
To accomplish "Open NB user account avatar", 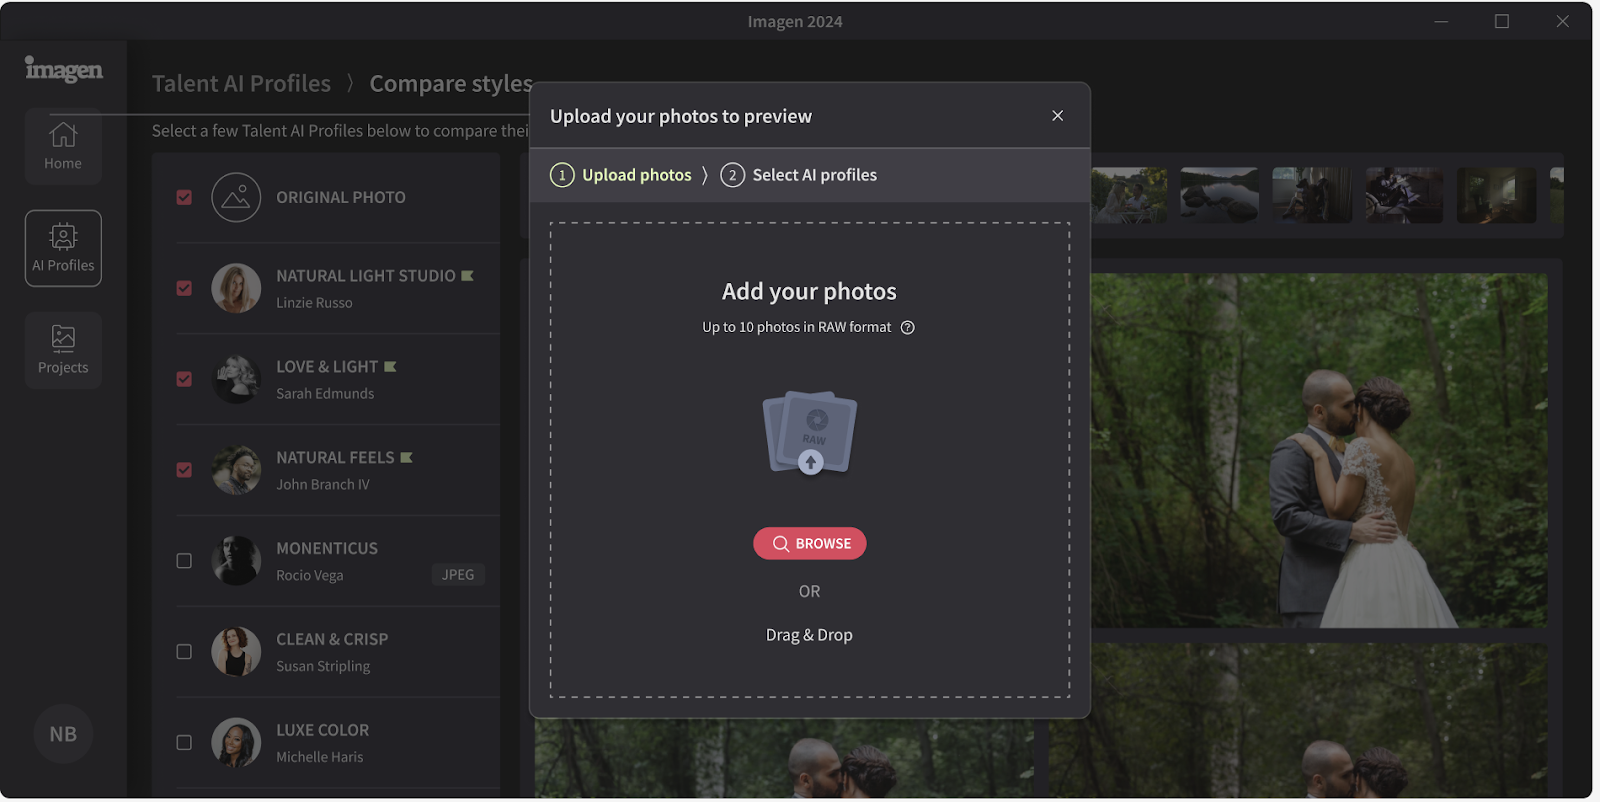I will pyautogui.click(x=63, y=734).
